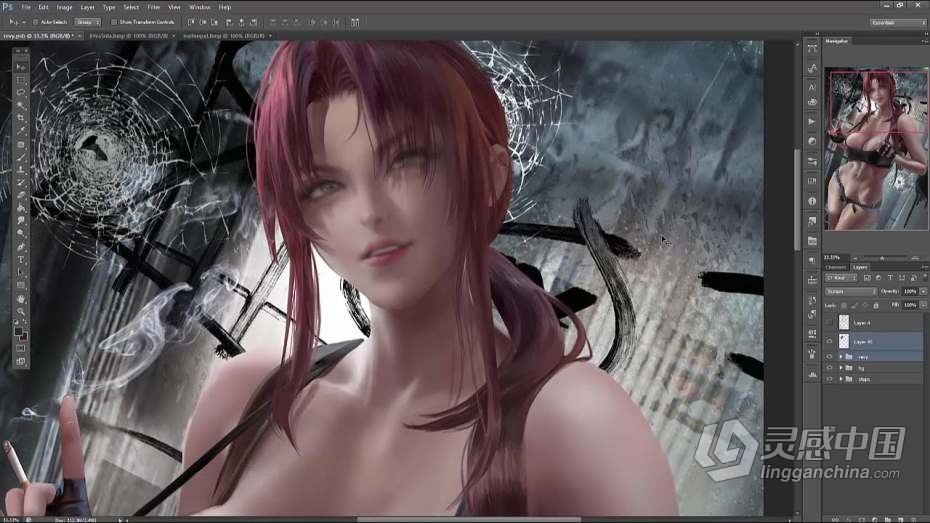The image size is (930, 523).
Task: Show the hidden Layer 4 visibility box
Action: coord(829,323)
